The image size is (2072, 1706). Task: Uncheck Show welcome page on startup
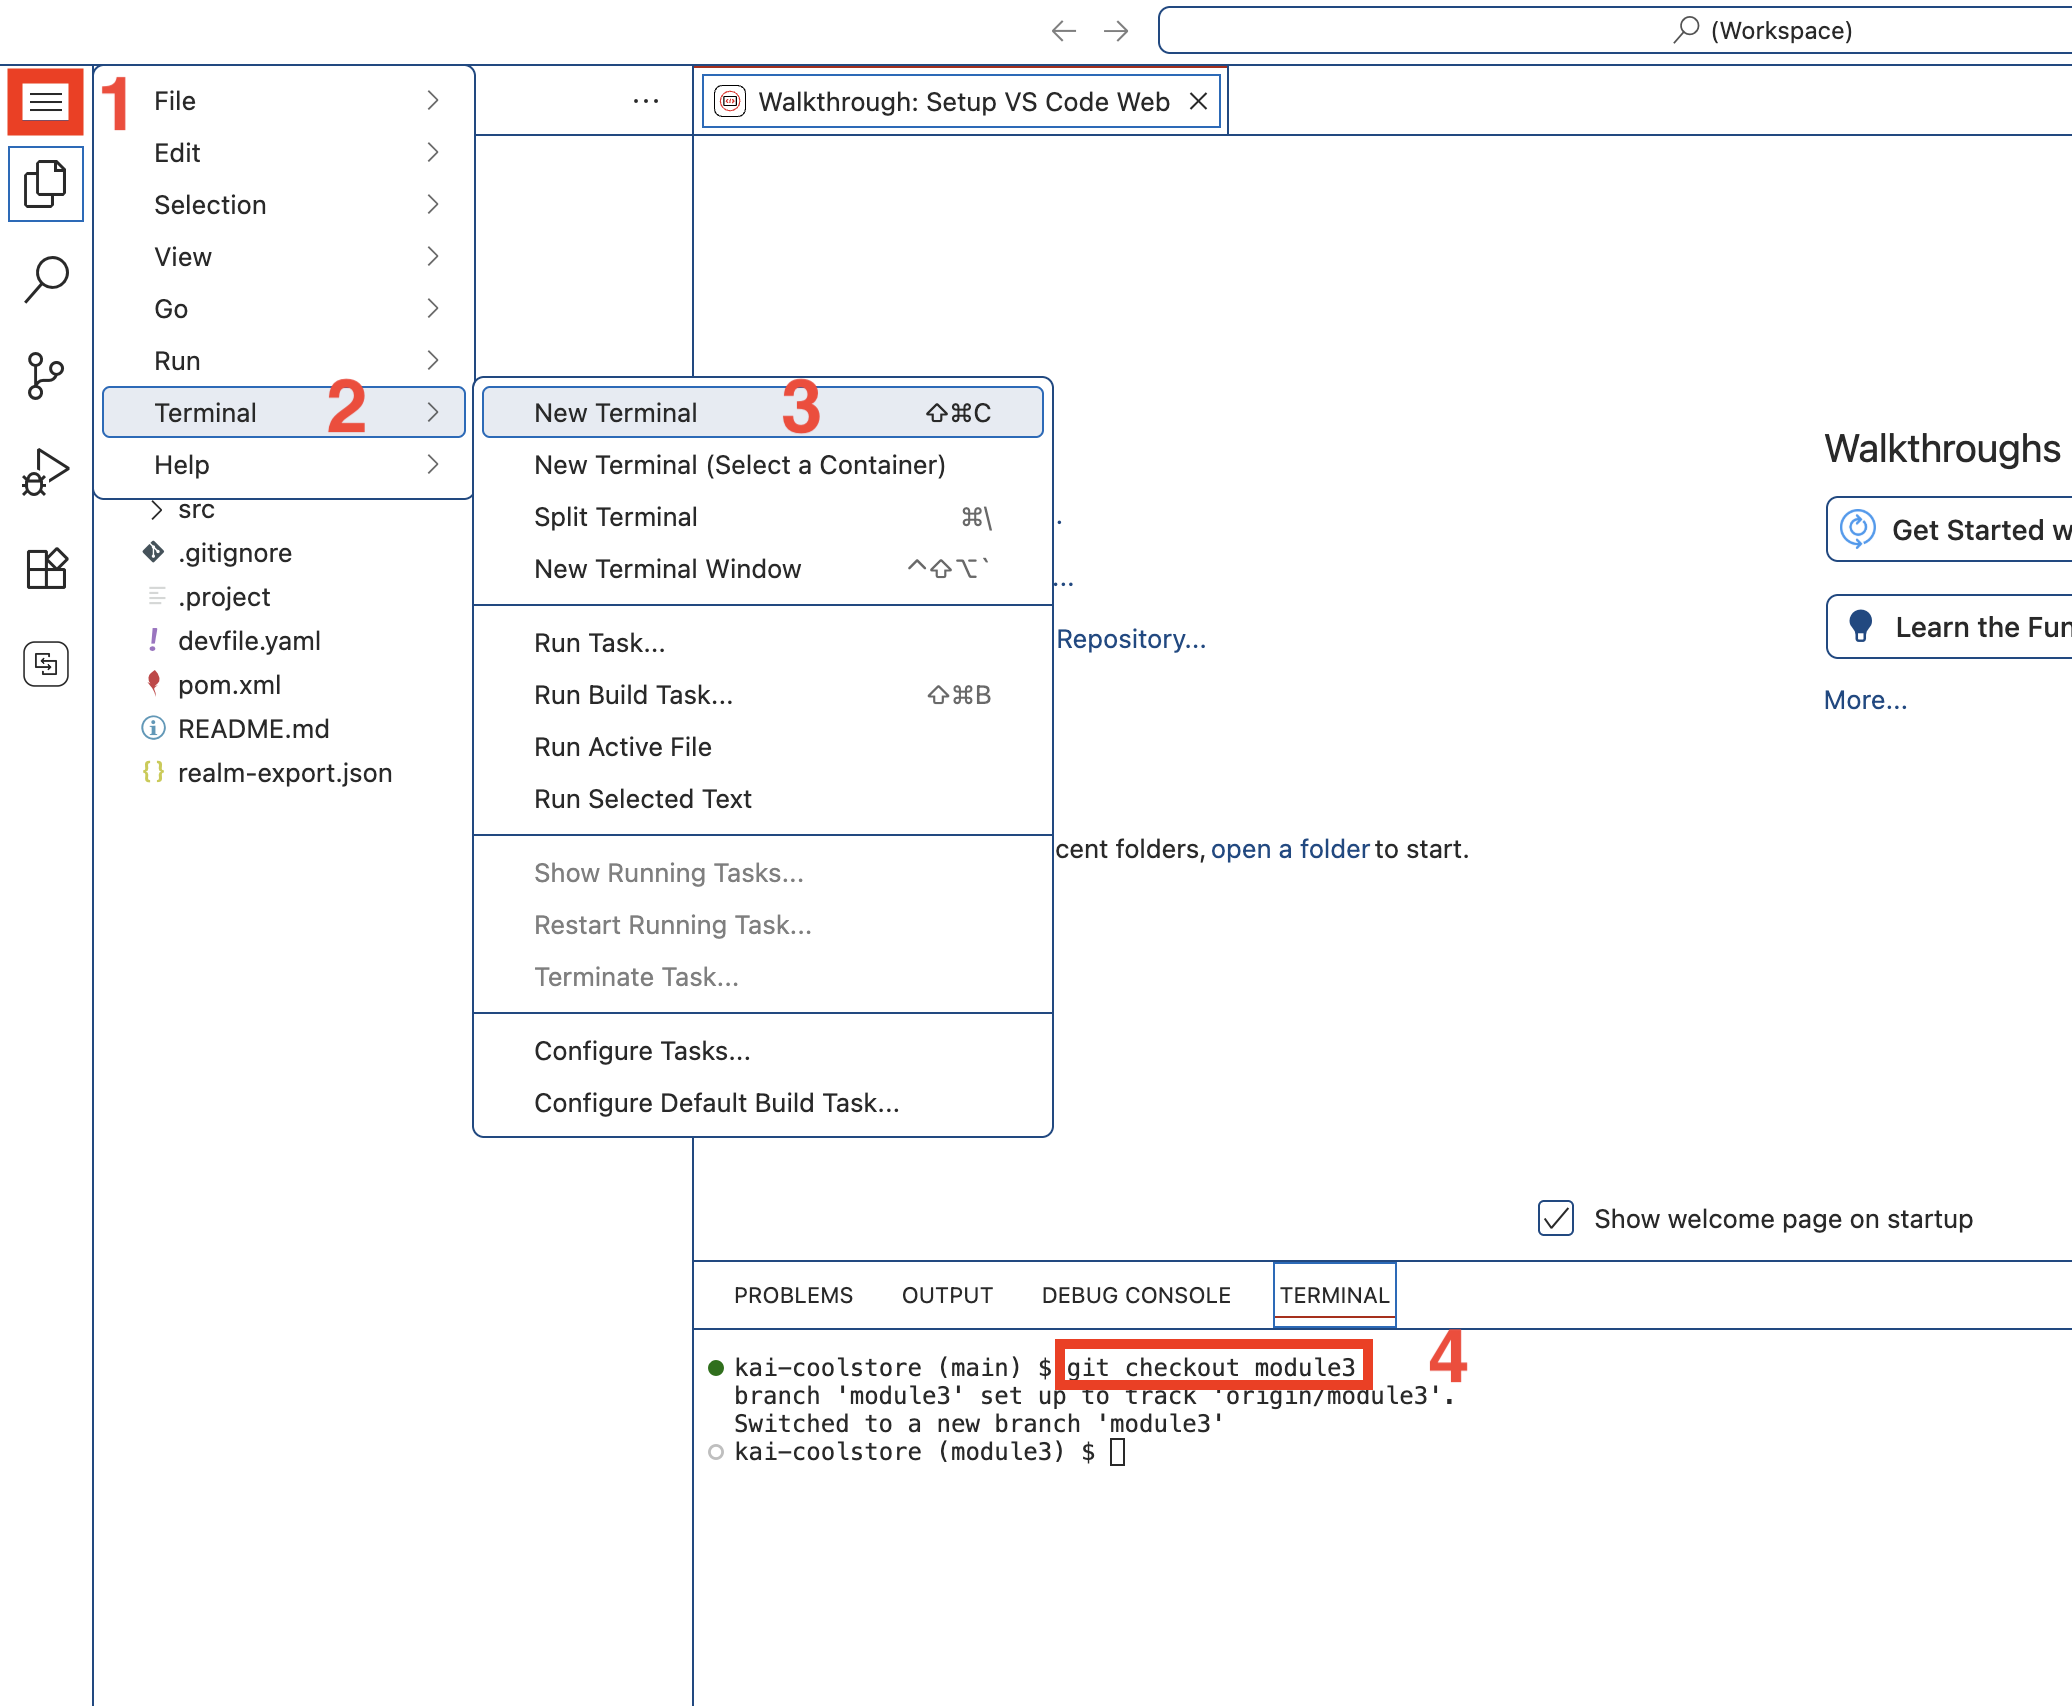(x=1555, y=1218)
